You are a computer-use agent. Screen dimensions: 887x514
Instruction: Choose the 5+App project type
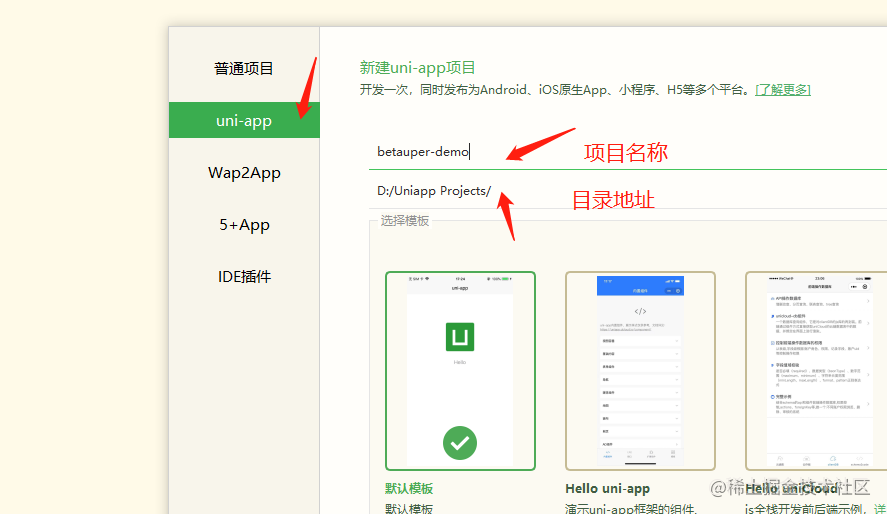(244, 224)
